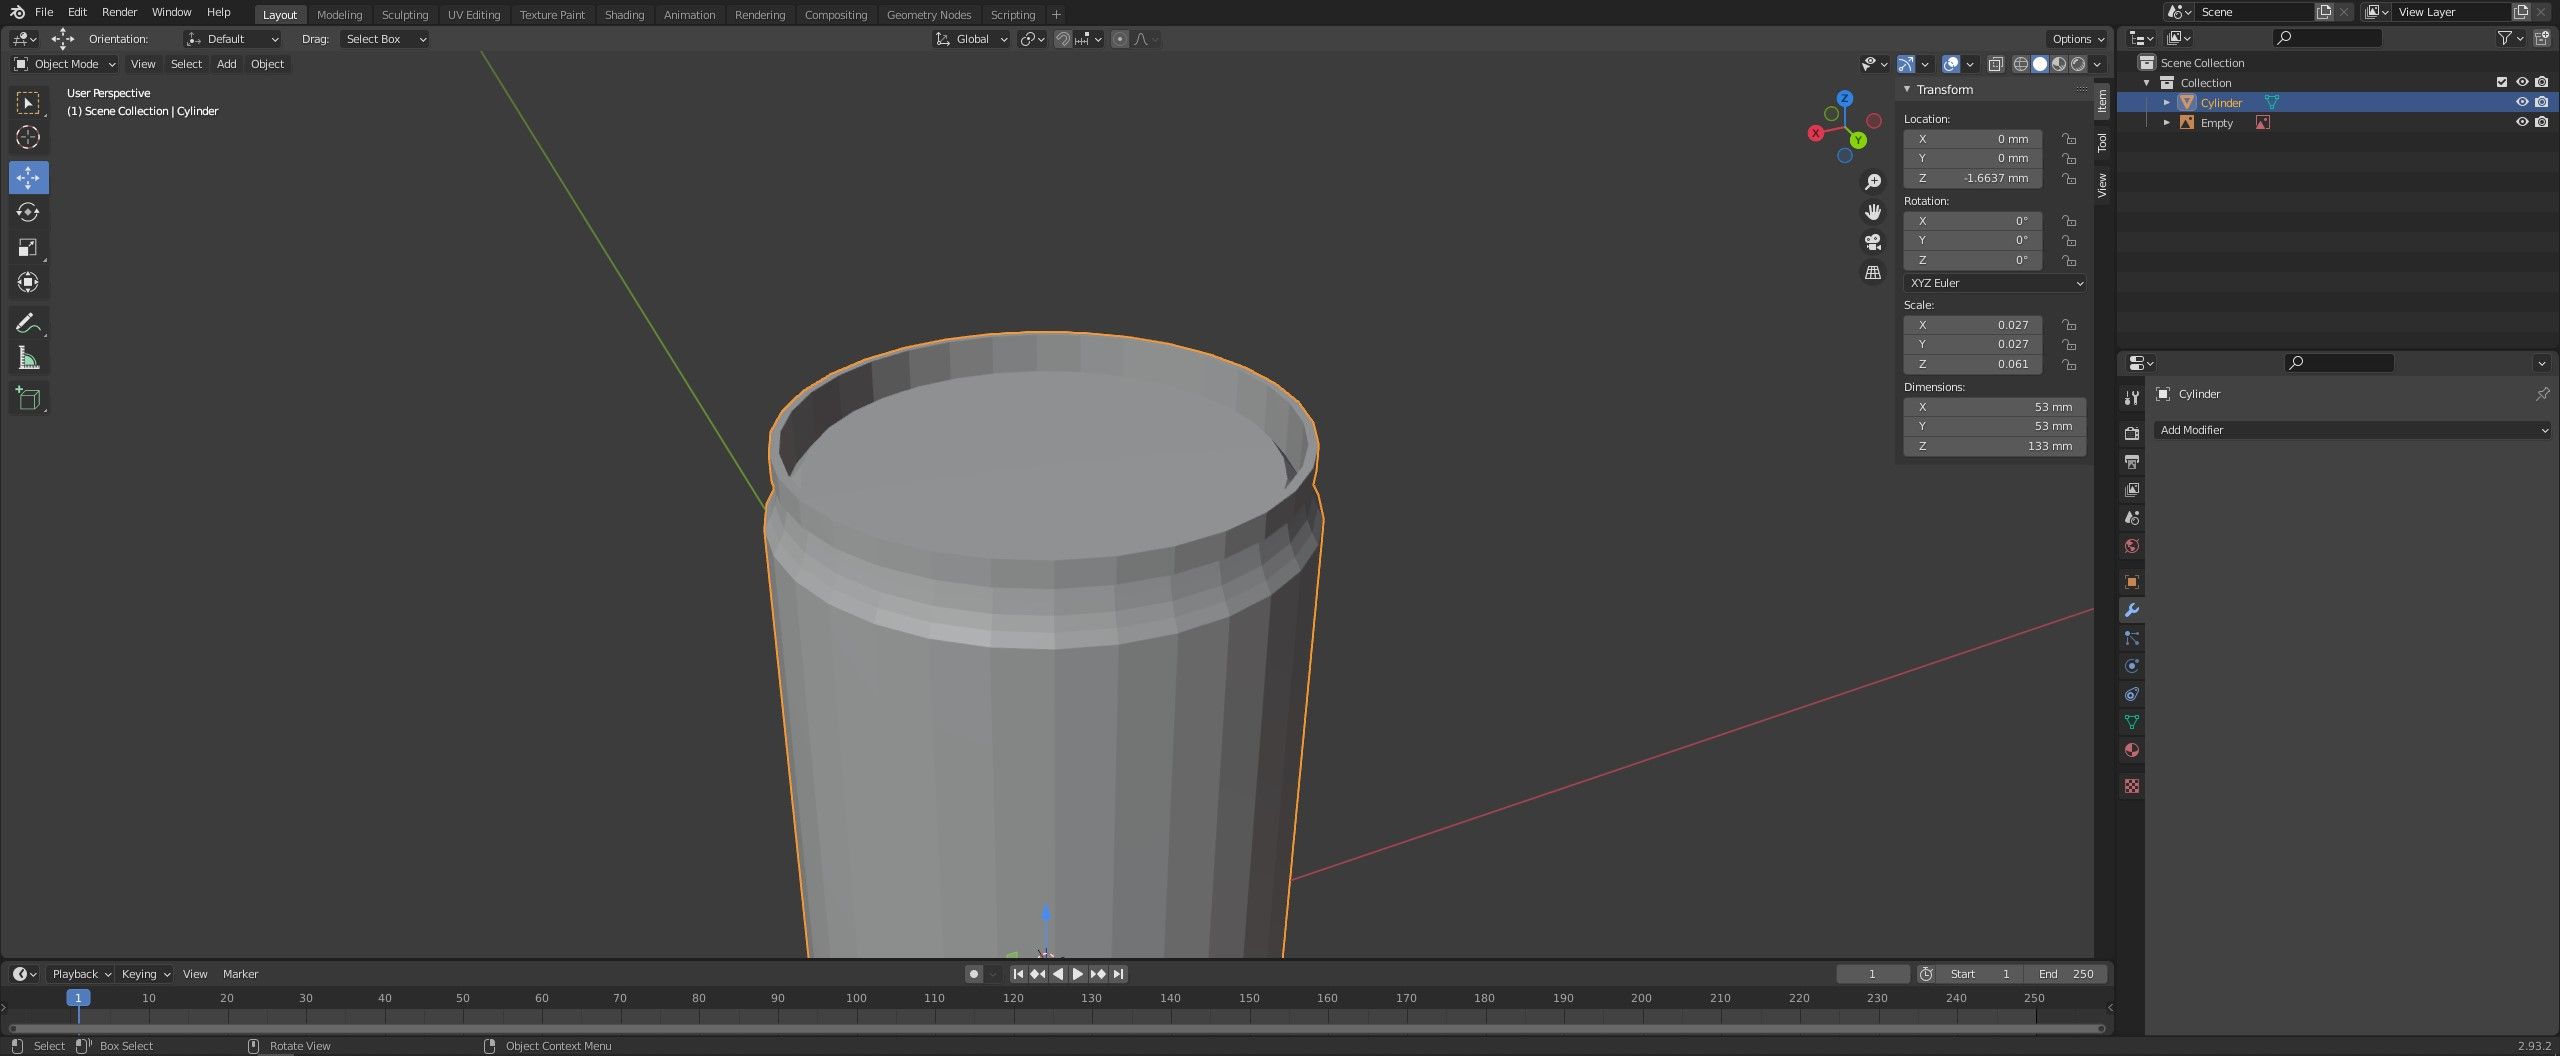
Task: Click the Tool sidebar tab
Action: pyautogui.click(x=2103, y=143)
